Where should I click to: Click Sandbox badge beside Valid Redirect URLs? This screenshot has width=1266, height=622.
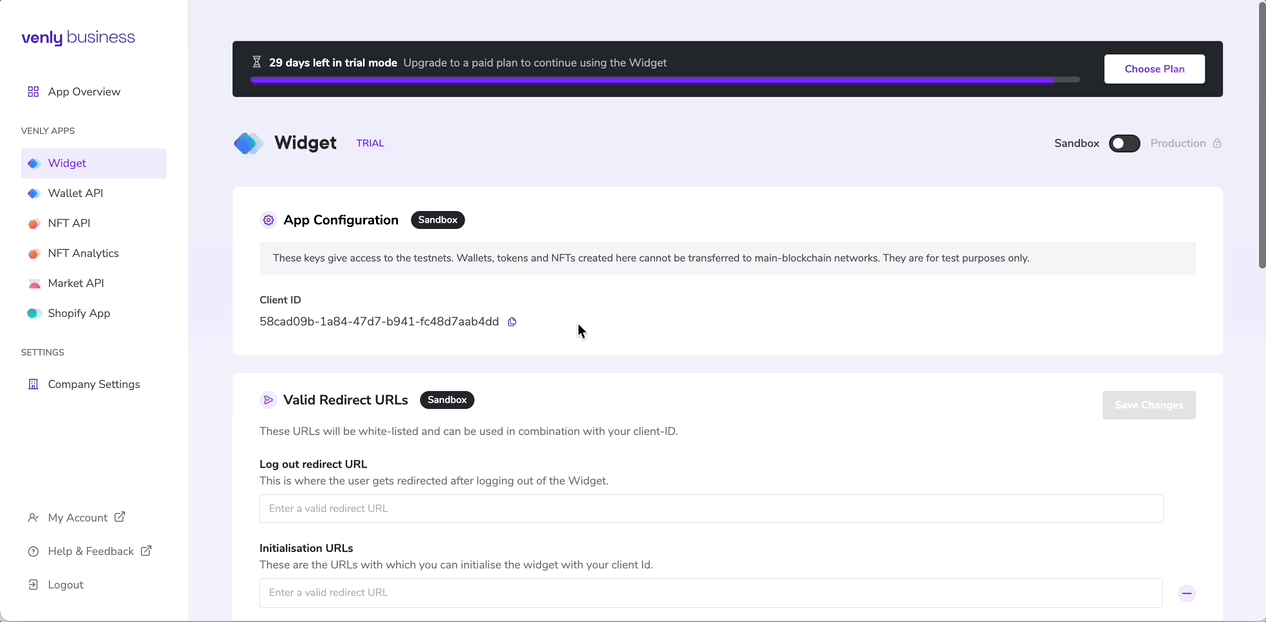pyautogui.click(x=447, y=400)
